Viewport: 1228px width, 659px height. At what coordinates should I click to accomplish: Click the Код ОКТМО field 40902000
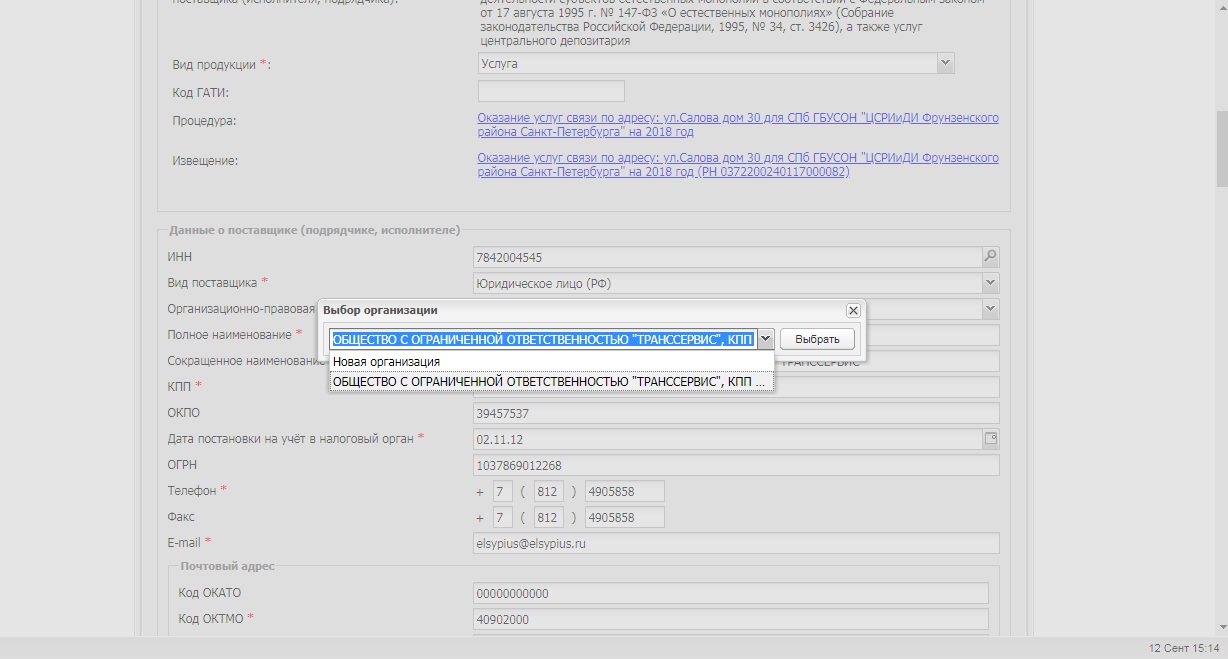pos(730,619)
